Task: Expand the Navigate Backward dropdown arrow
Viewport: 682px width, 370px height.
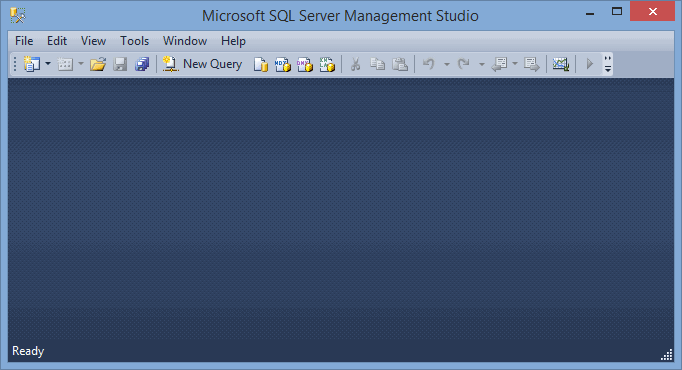Action: 515,64
